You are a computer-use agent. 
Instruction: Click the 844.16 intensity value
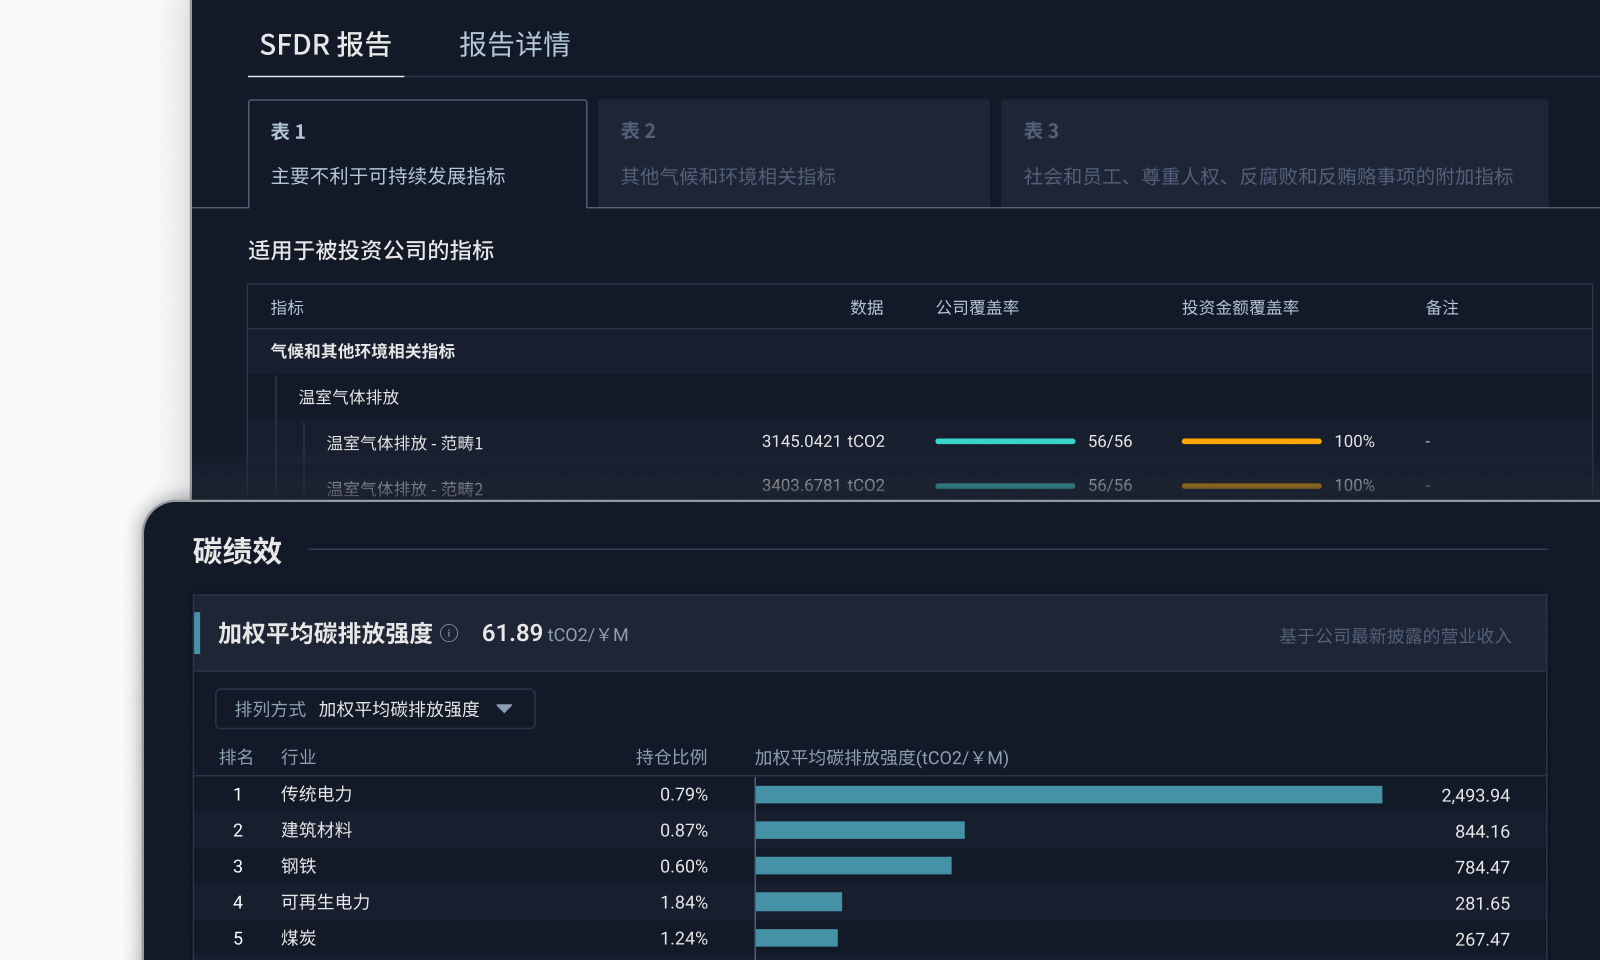(x=1482, y=832)
